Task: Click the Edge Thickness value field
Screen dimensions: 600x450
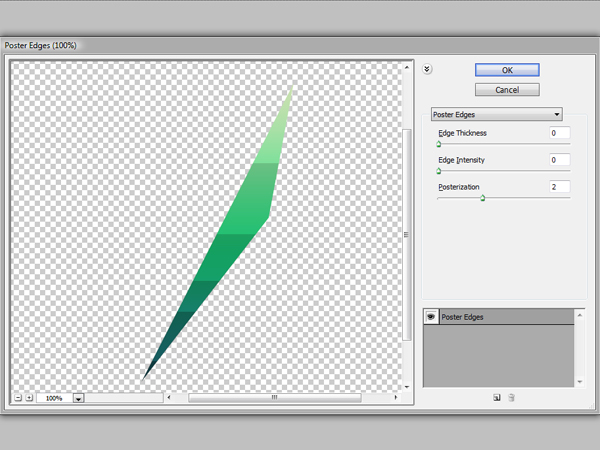Action: click(x=559, y=133)
